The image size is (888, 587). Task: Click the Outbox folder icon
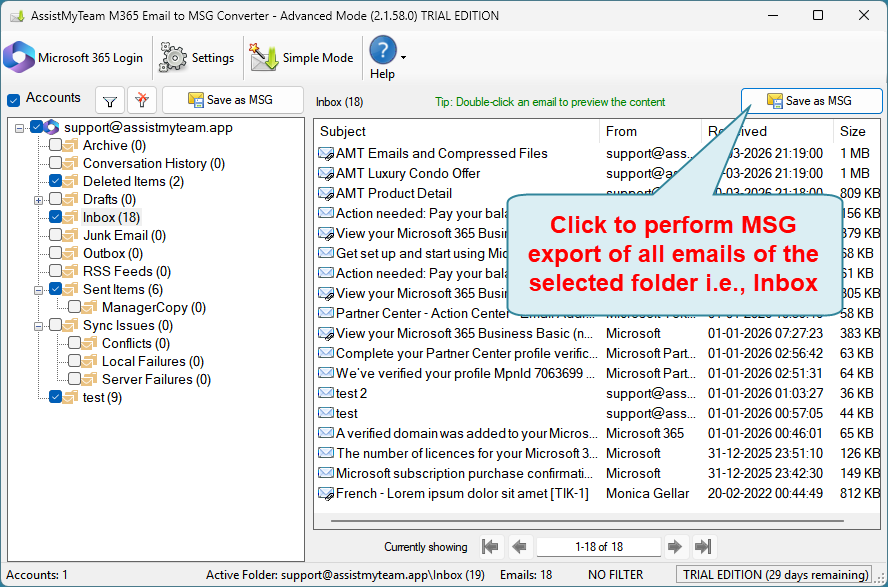(x=71, y=254)
